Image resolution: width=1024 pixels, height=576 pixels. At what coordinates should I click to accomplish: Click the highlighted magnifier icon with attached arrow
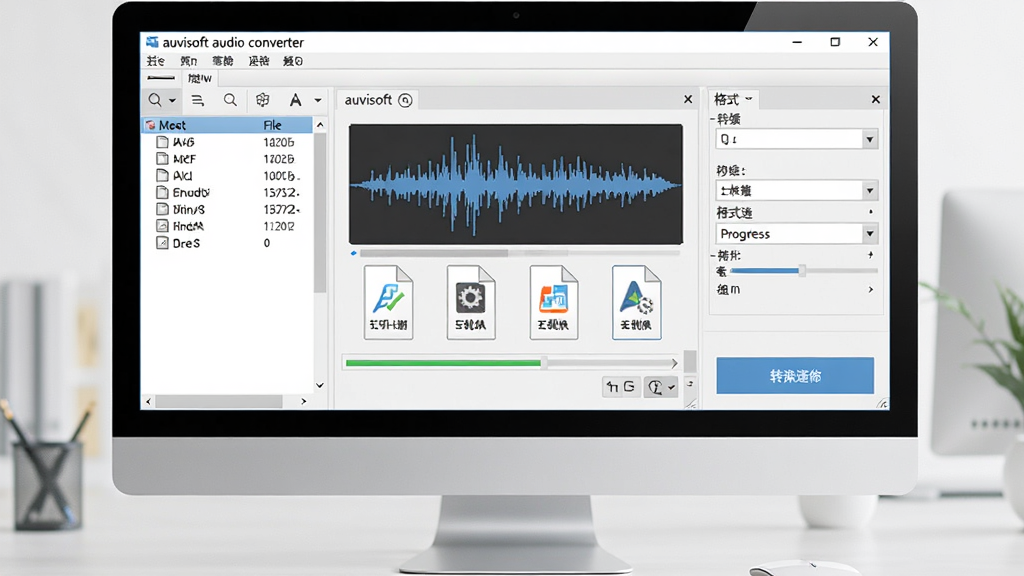click(x=155, y=100)
